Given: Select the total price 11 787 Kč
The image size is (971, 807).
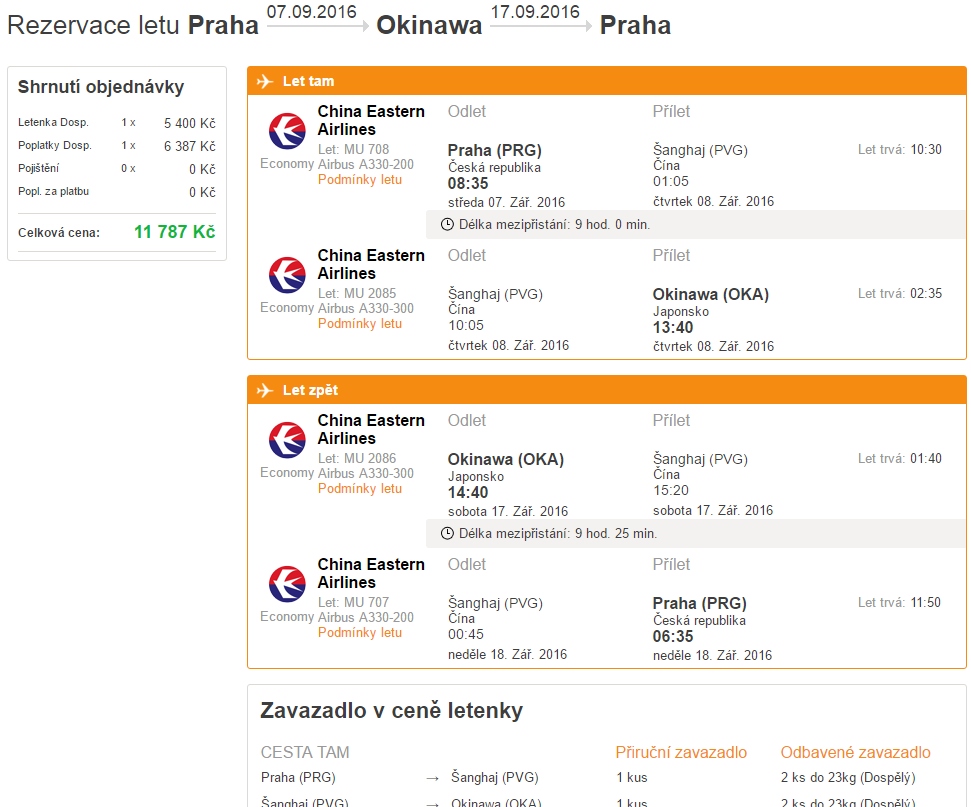Looking at the screenshot, I should click(175, 232).
